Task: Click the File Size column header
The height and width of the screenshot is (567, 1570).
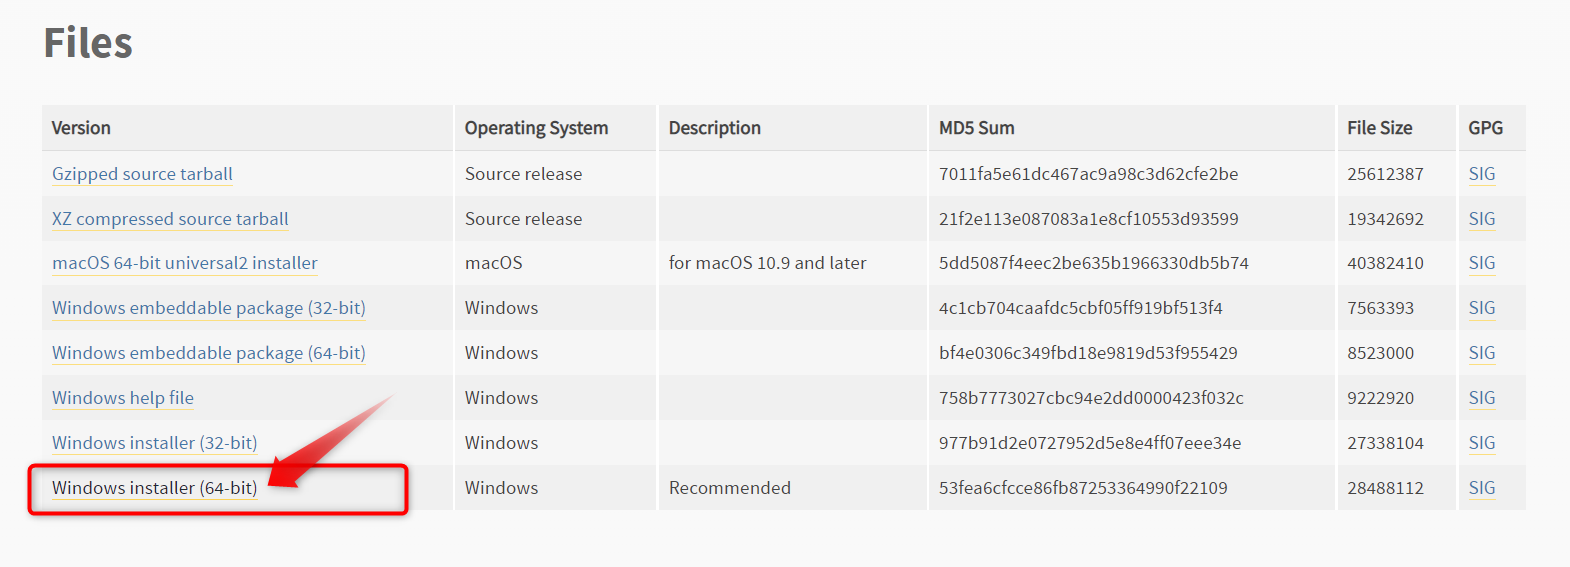Action: coord(1379,128)
